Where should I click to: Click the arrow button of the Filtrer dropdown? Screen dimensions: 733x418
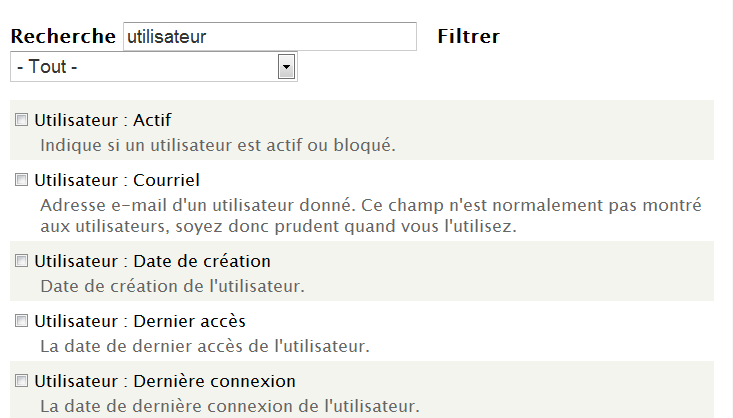[x=287, y=67]
